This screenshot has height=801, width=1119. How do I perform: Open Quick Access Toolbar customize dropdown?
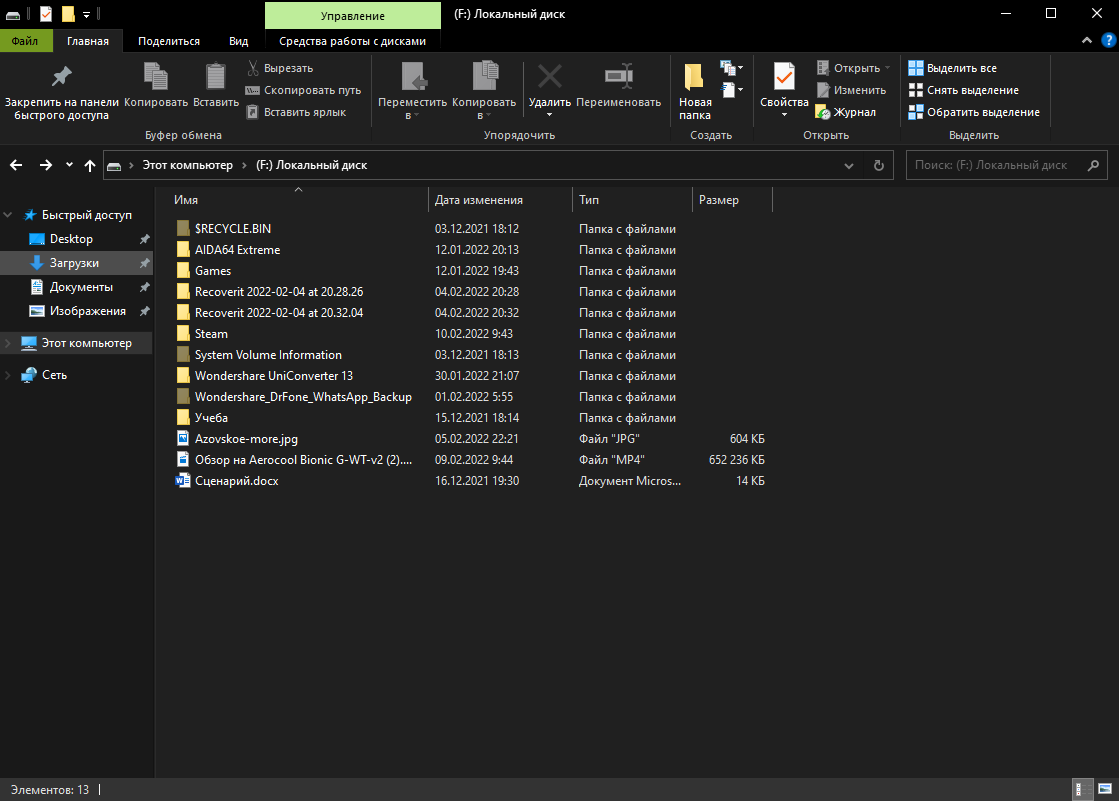click(x=86, y=14)
